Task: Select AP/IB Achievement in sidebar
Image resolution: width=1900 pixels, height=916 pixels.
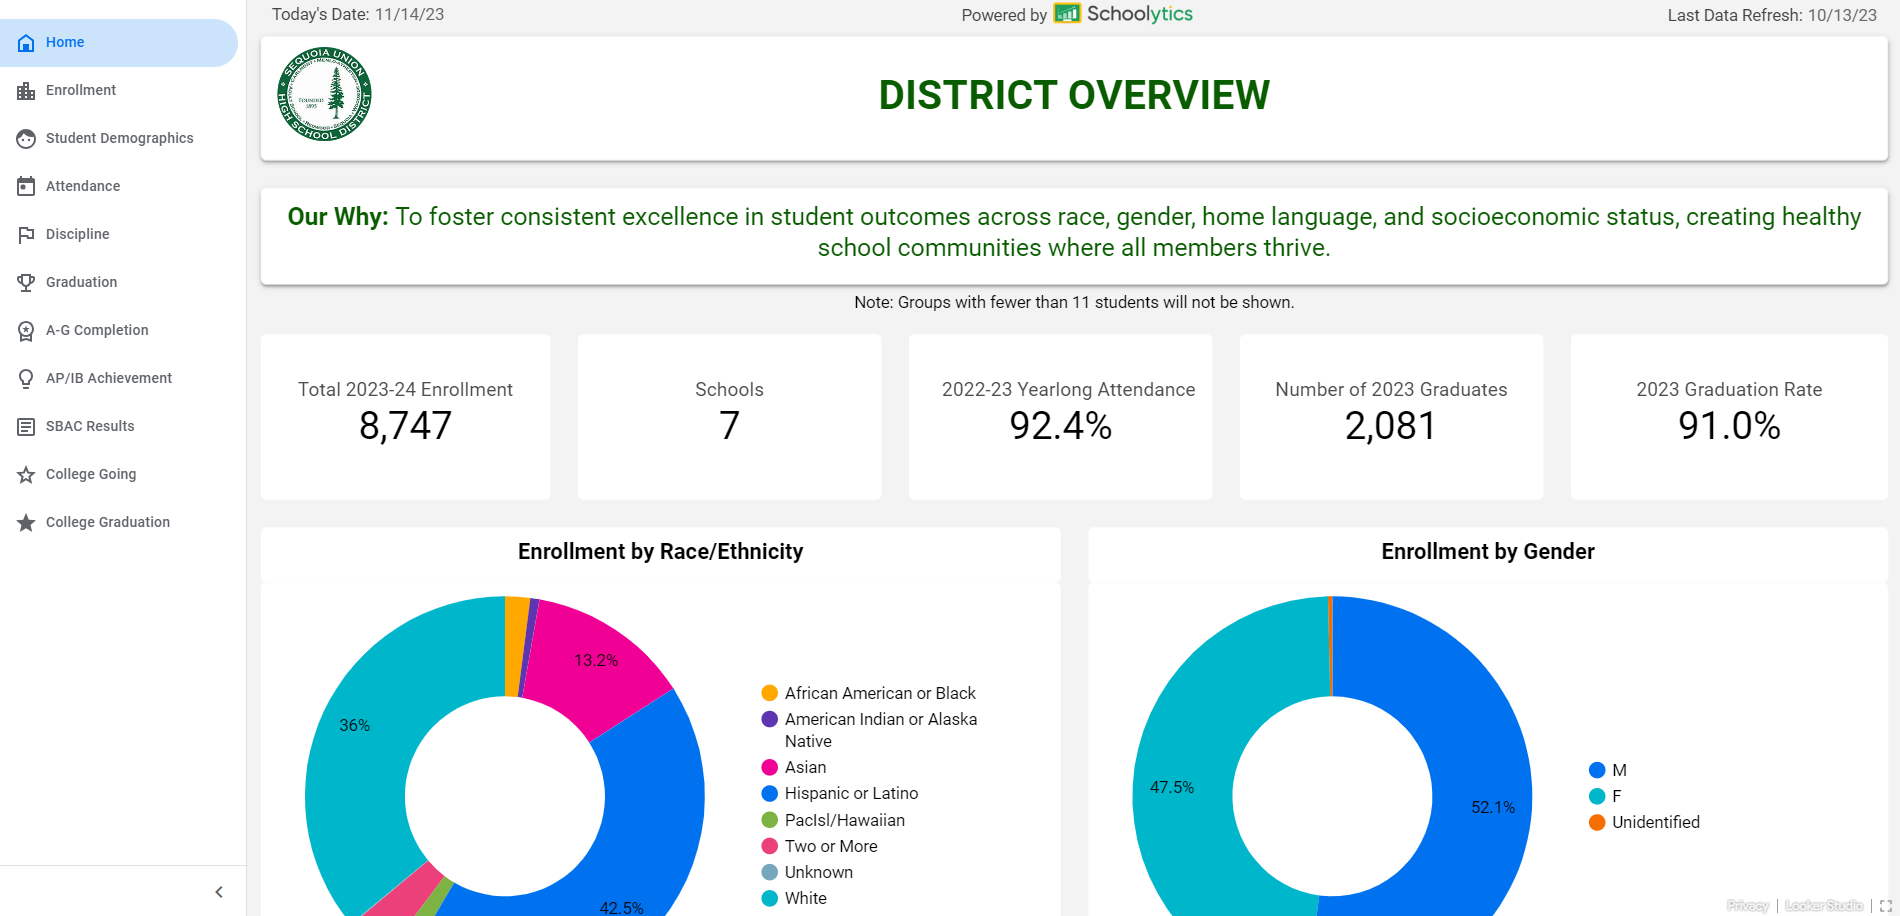Action: pyautogui.click(x=119, y=379)
